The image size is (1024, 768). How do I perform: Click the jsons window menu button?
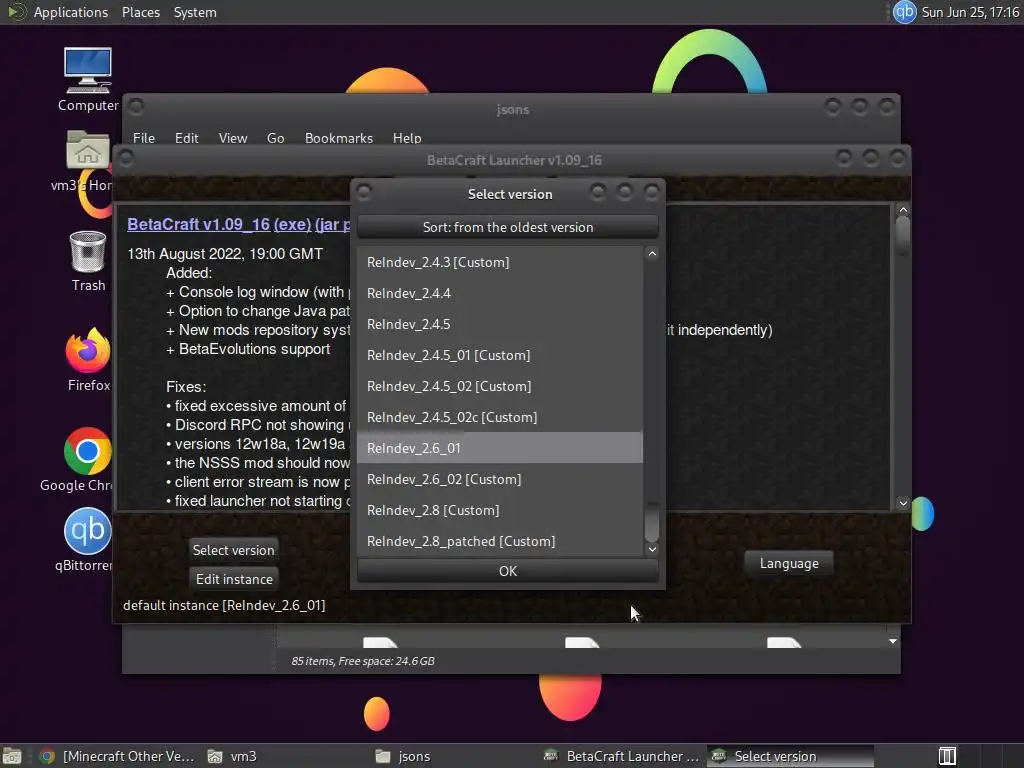tap(136, 106)
